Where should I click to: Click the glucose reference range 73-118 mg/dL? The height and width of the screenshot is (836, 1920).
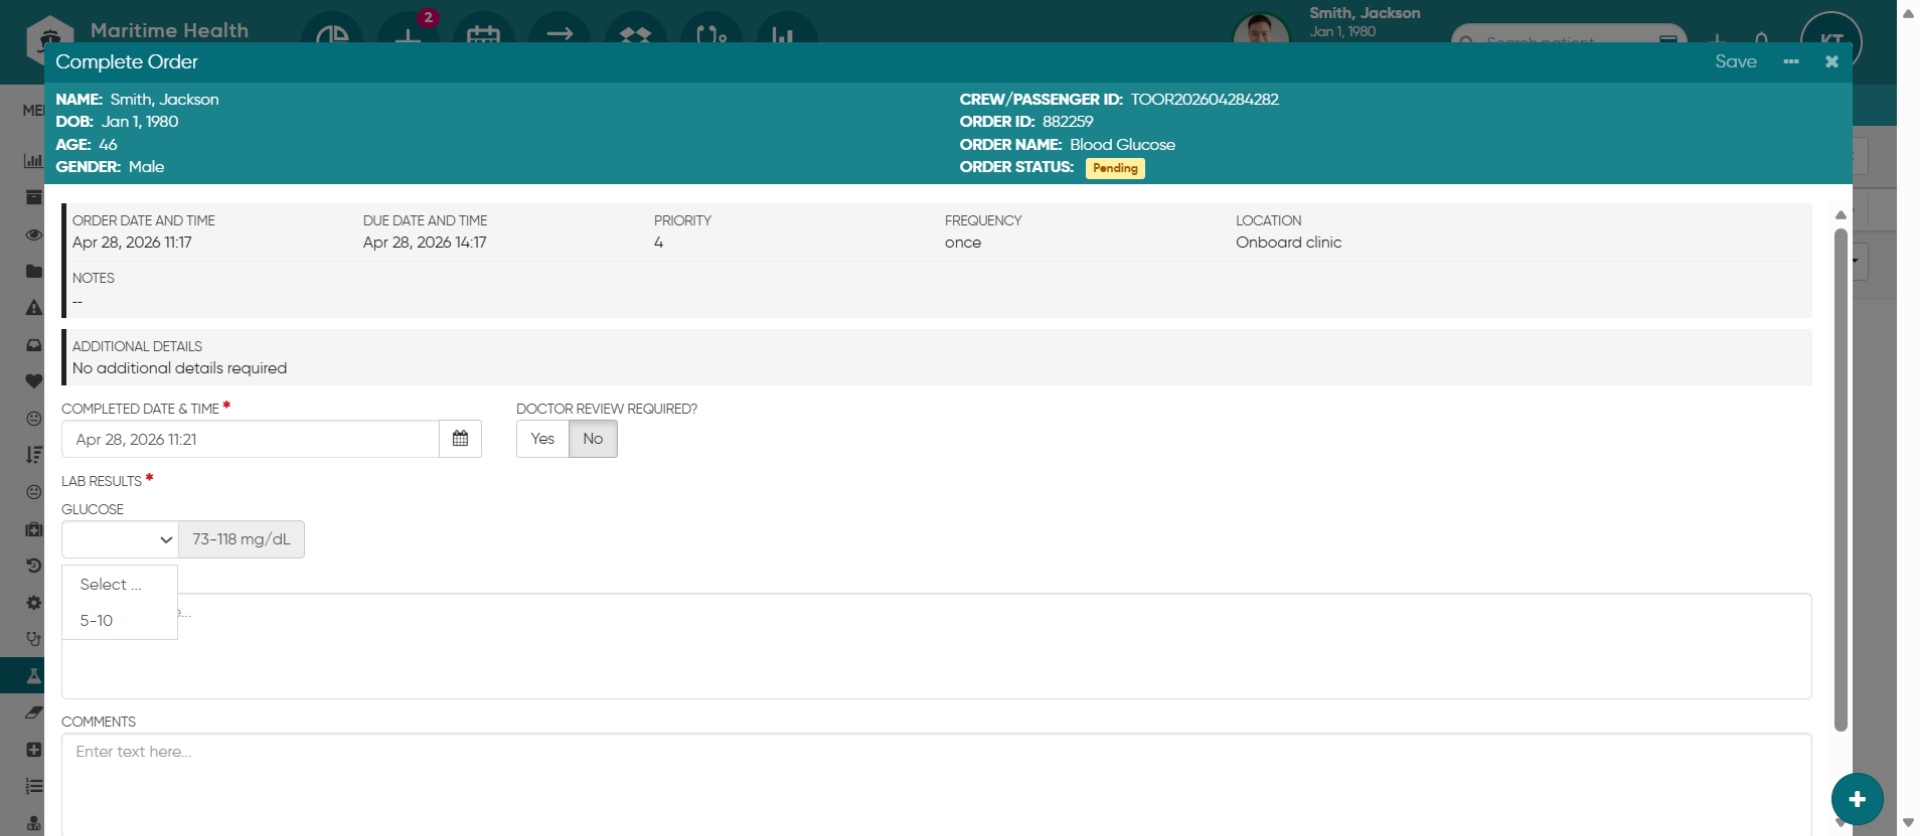(x=241, y=540)
